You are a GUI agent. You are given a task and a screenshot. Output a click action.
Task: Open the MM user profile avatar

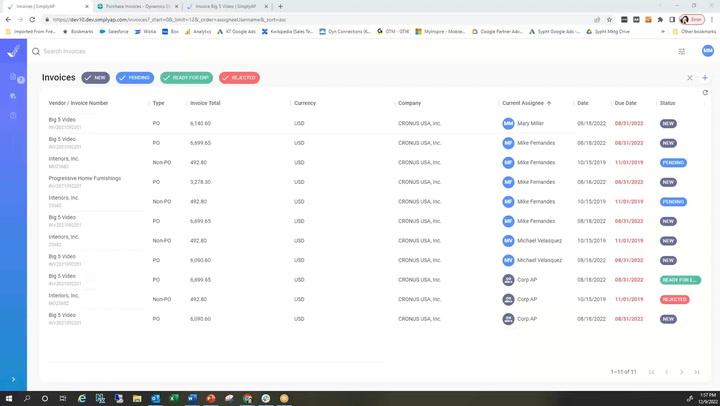point(705,51)
